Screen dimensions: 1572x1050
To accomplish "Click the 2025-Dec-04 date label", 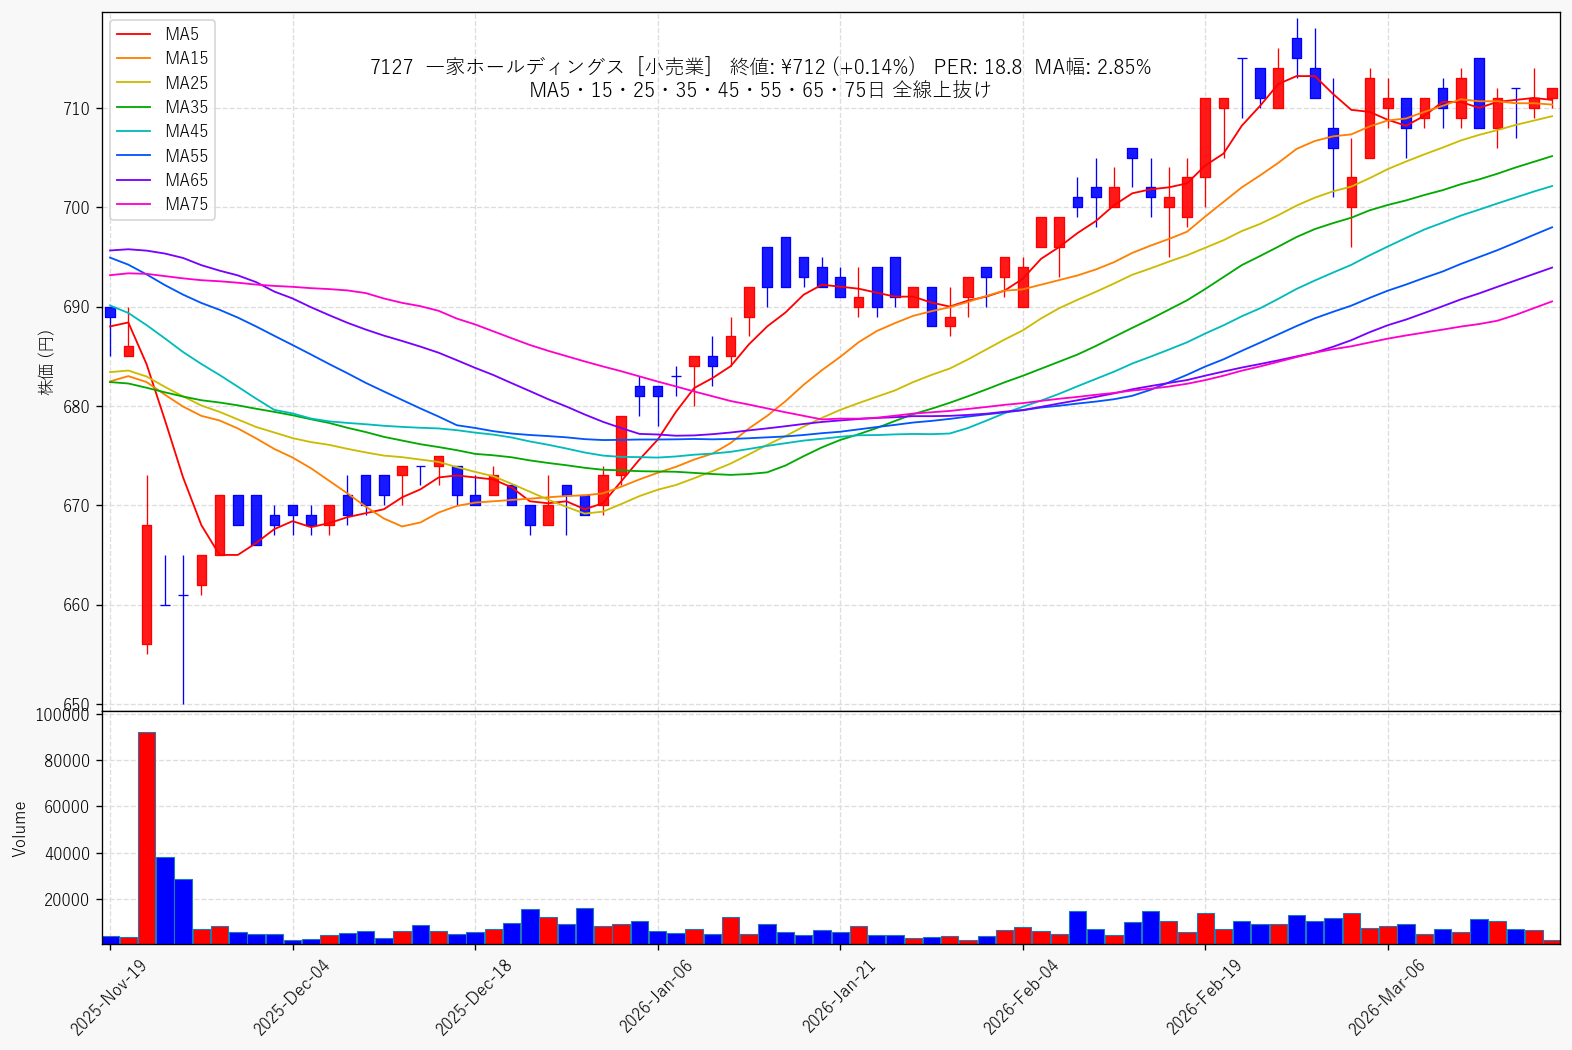I will 291,996.
